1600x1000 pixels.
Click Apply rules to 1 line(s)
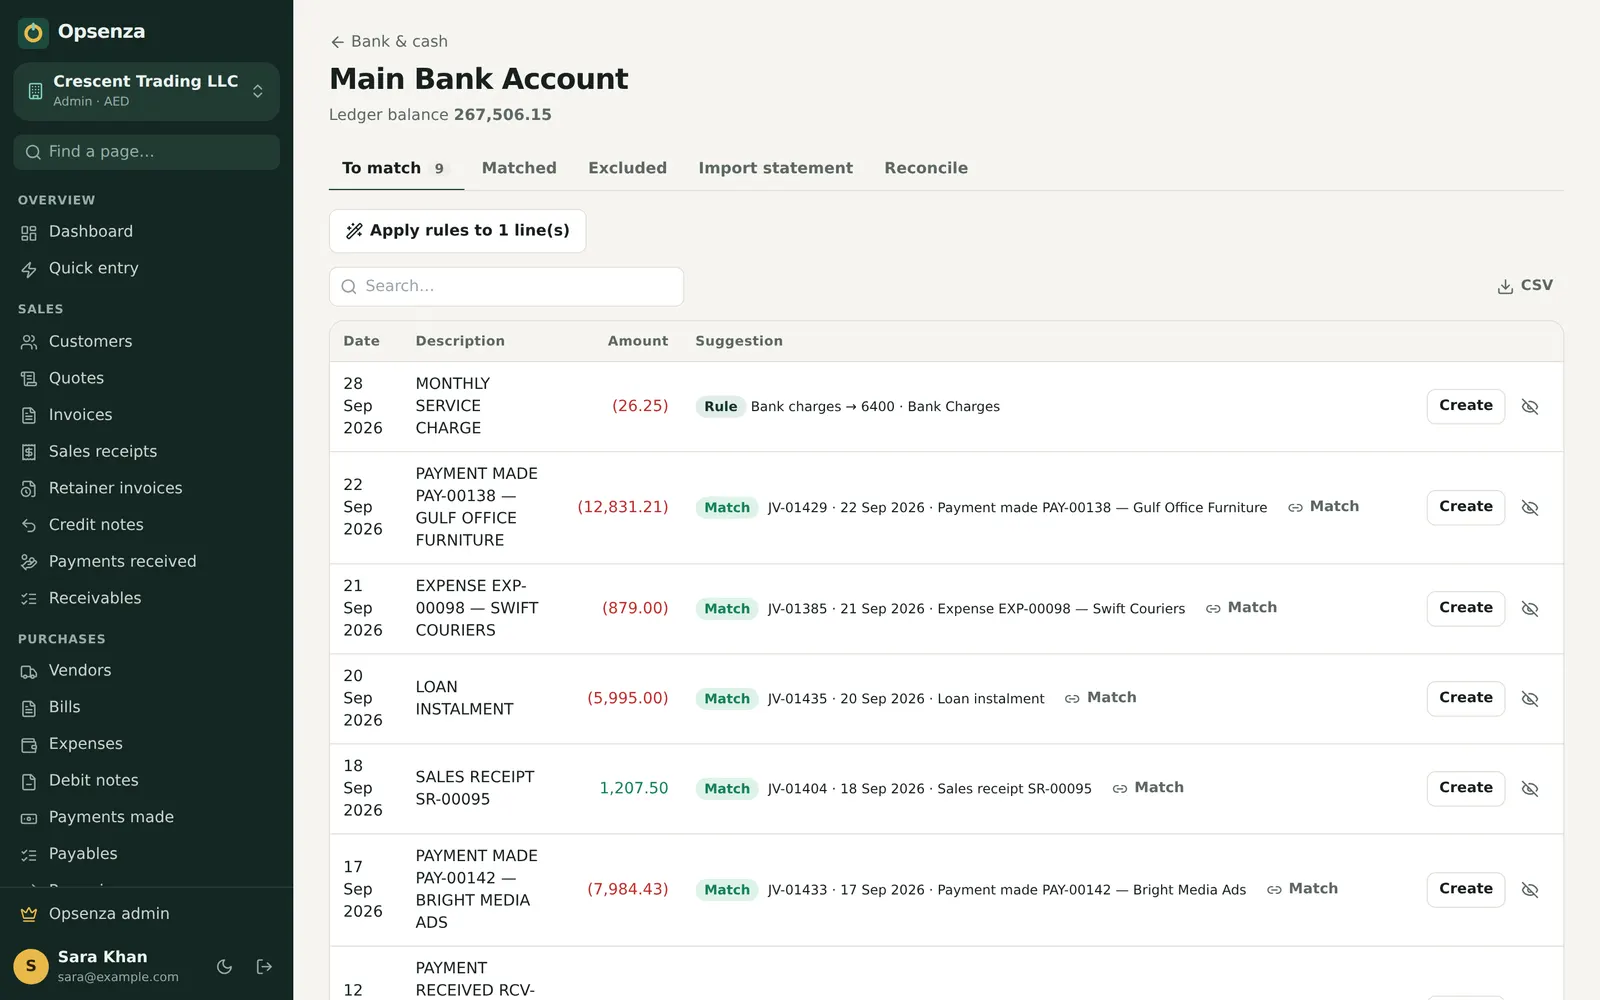pyautogui.click(x=458, y=231)
